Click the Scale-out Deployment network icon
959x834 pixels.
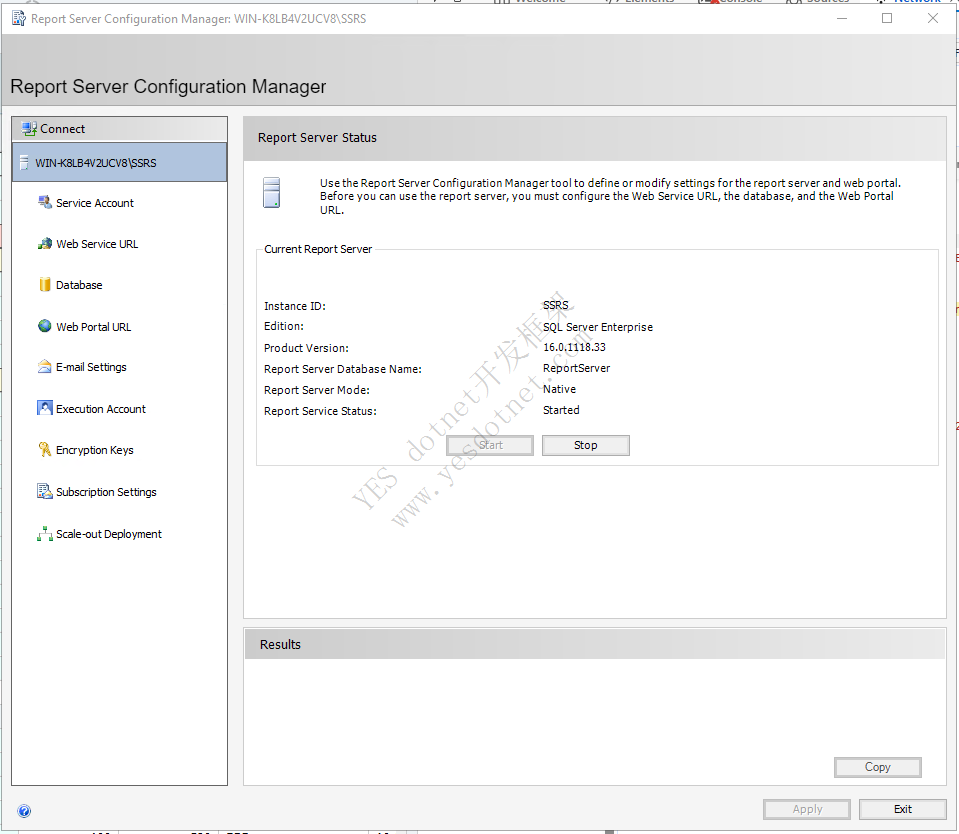(44, 534)
